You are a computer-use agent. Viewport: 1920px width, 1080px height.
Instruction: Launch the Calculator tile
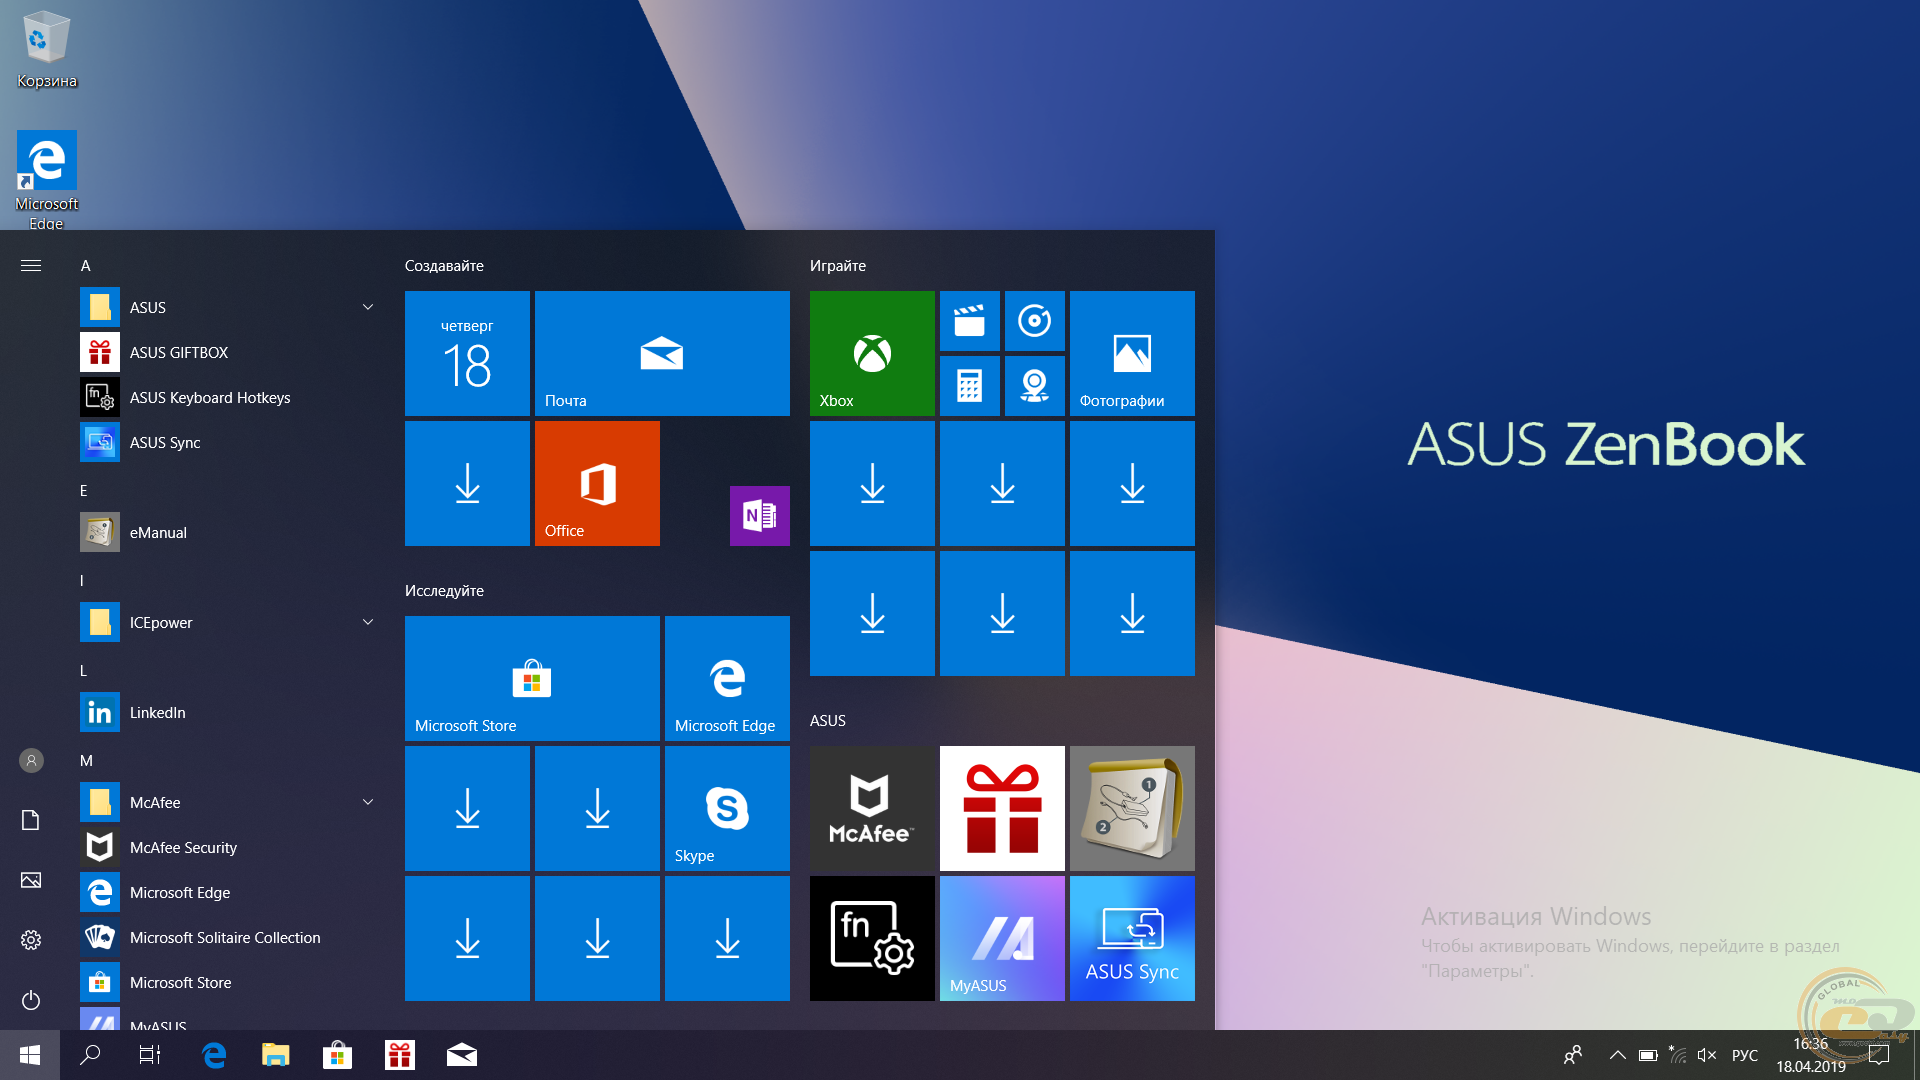[969, 386]
